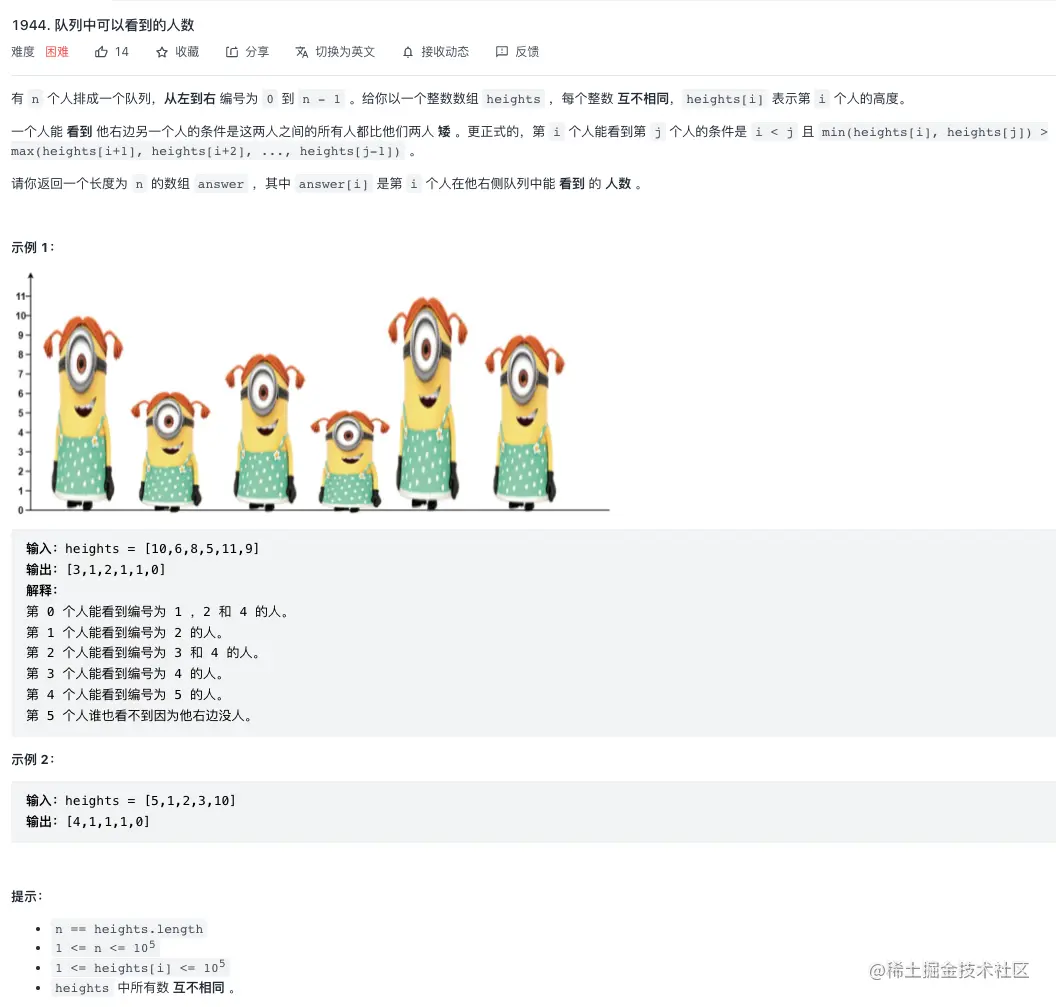The image size is (1056, 1007).
Task: Click the 收藏 label
Action: (187, 52)
